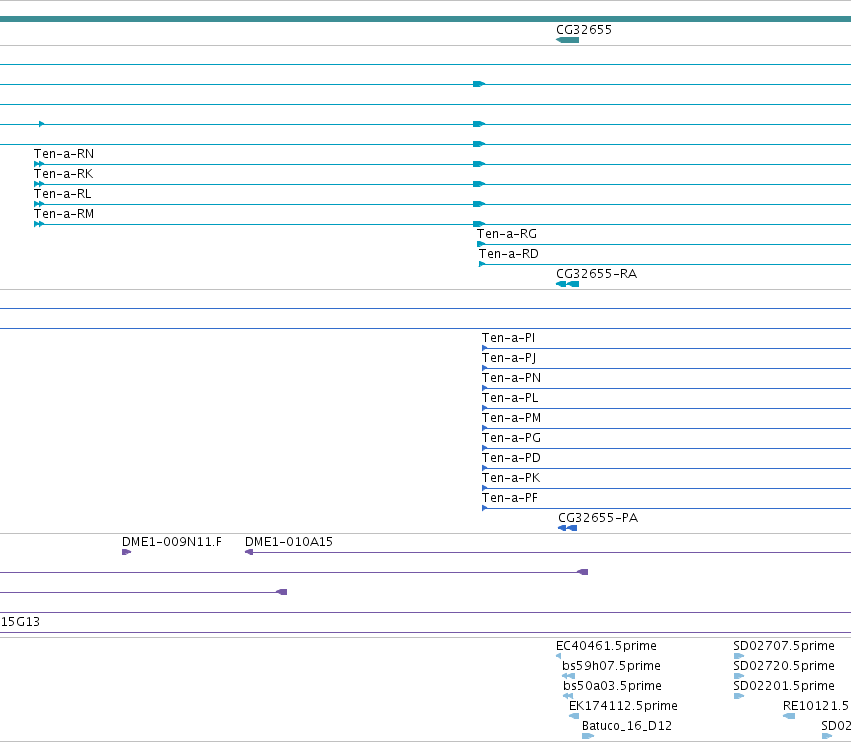Click the RE10121.5 EST label
851x742 pixels.
point(815,706)
